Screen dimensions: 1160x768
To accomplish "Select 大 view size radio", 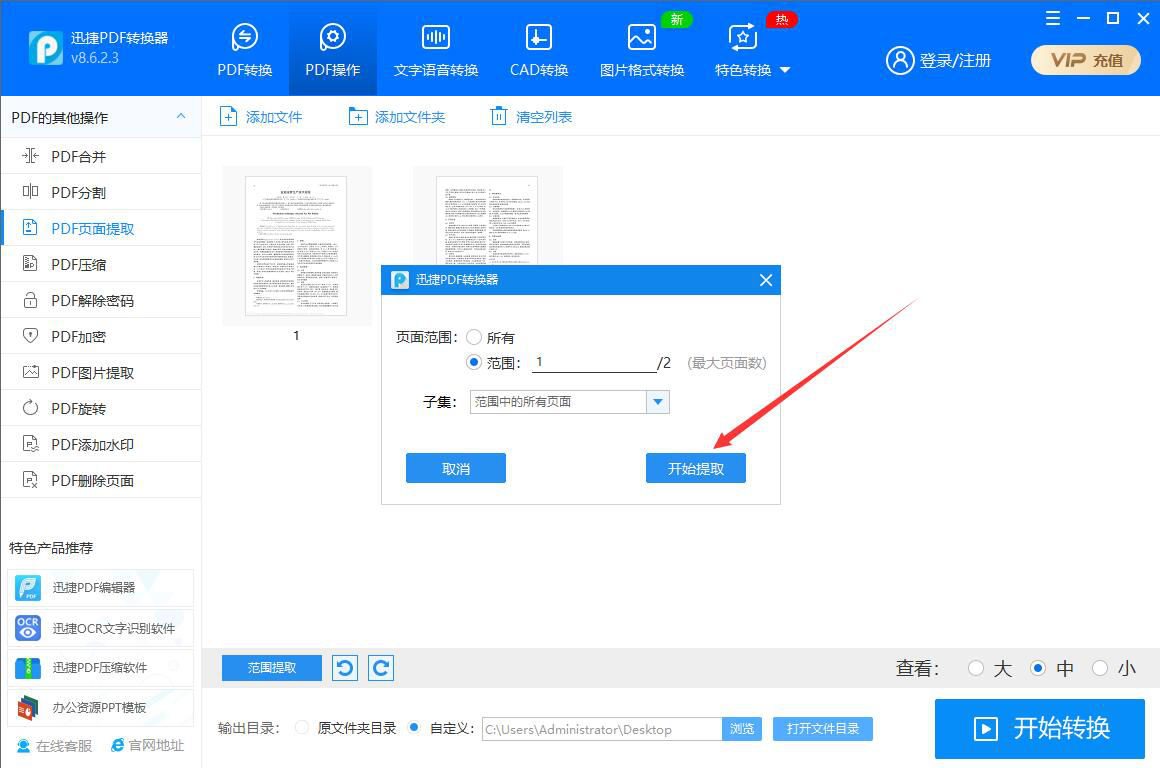I will click(976, 668).
